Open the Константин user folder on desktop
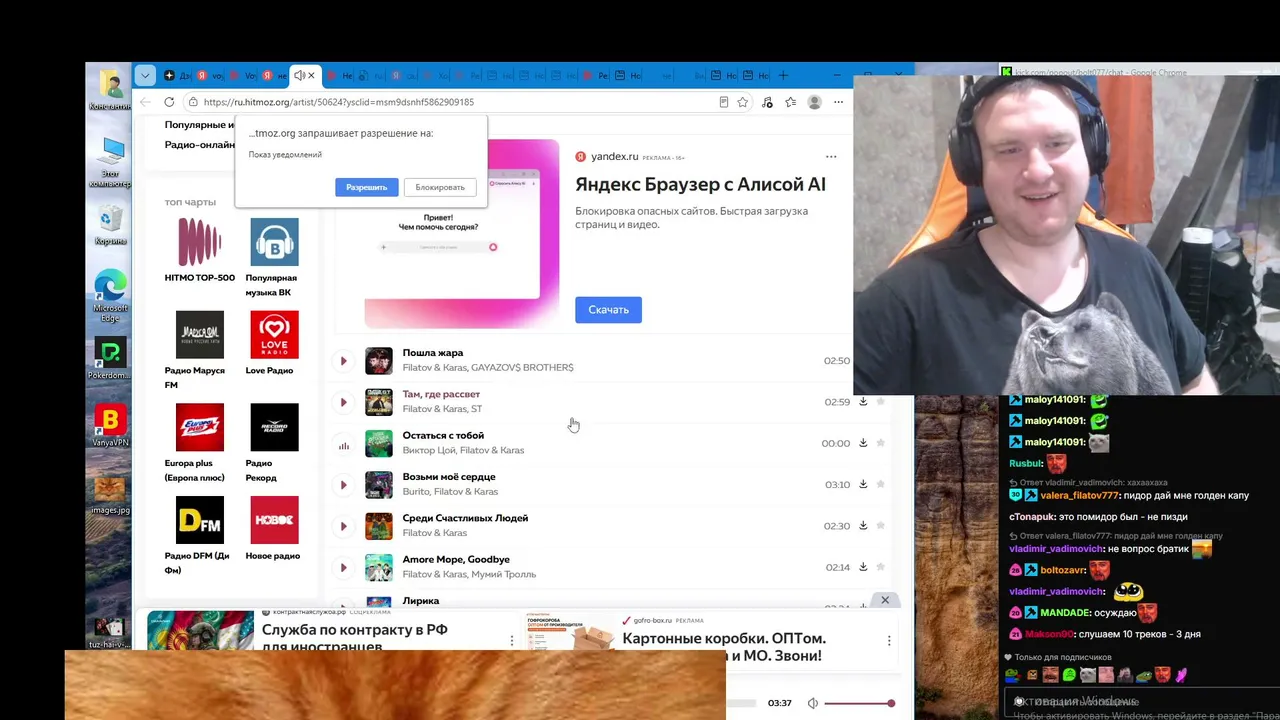Viewport: 1280px width, 720px height. coord(110,90)
